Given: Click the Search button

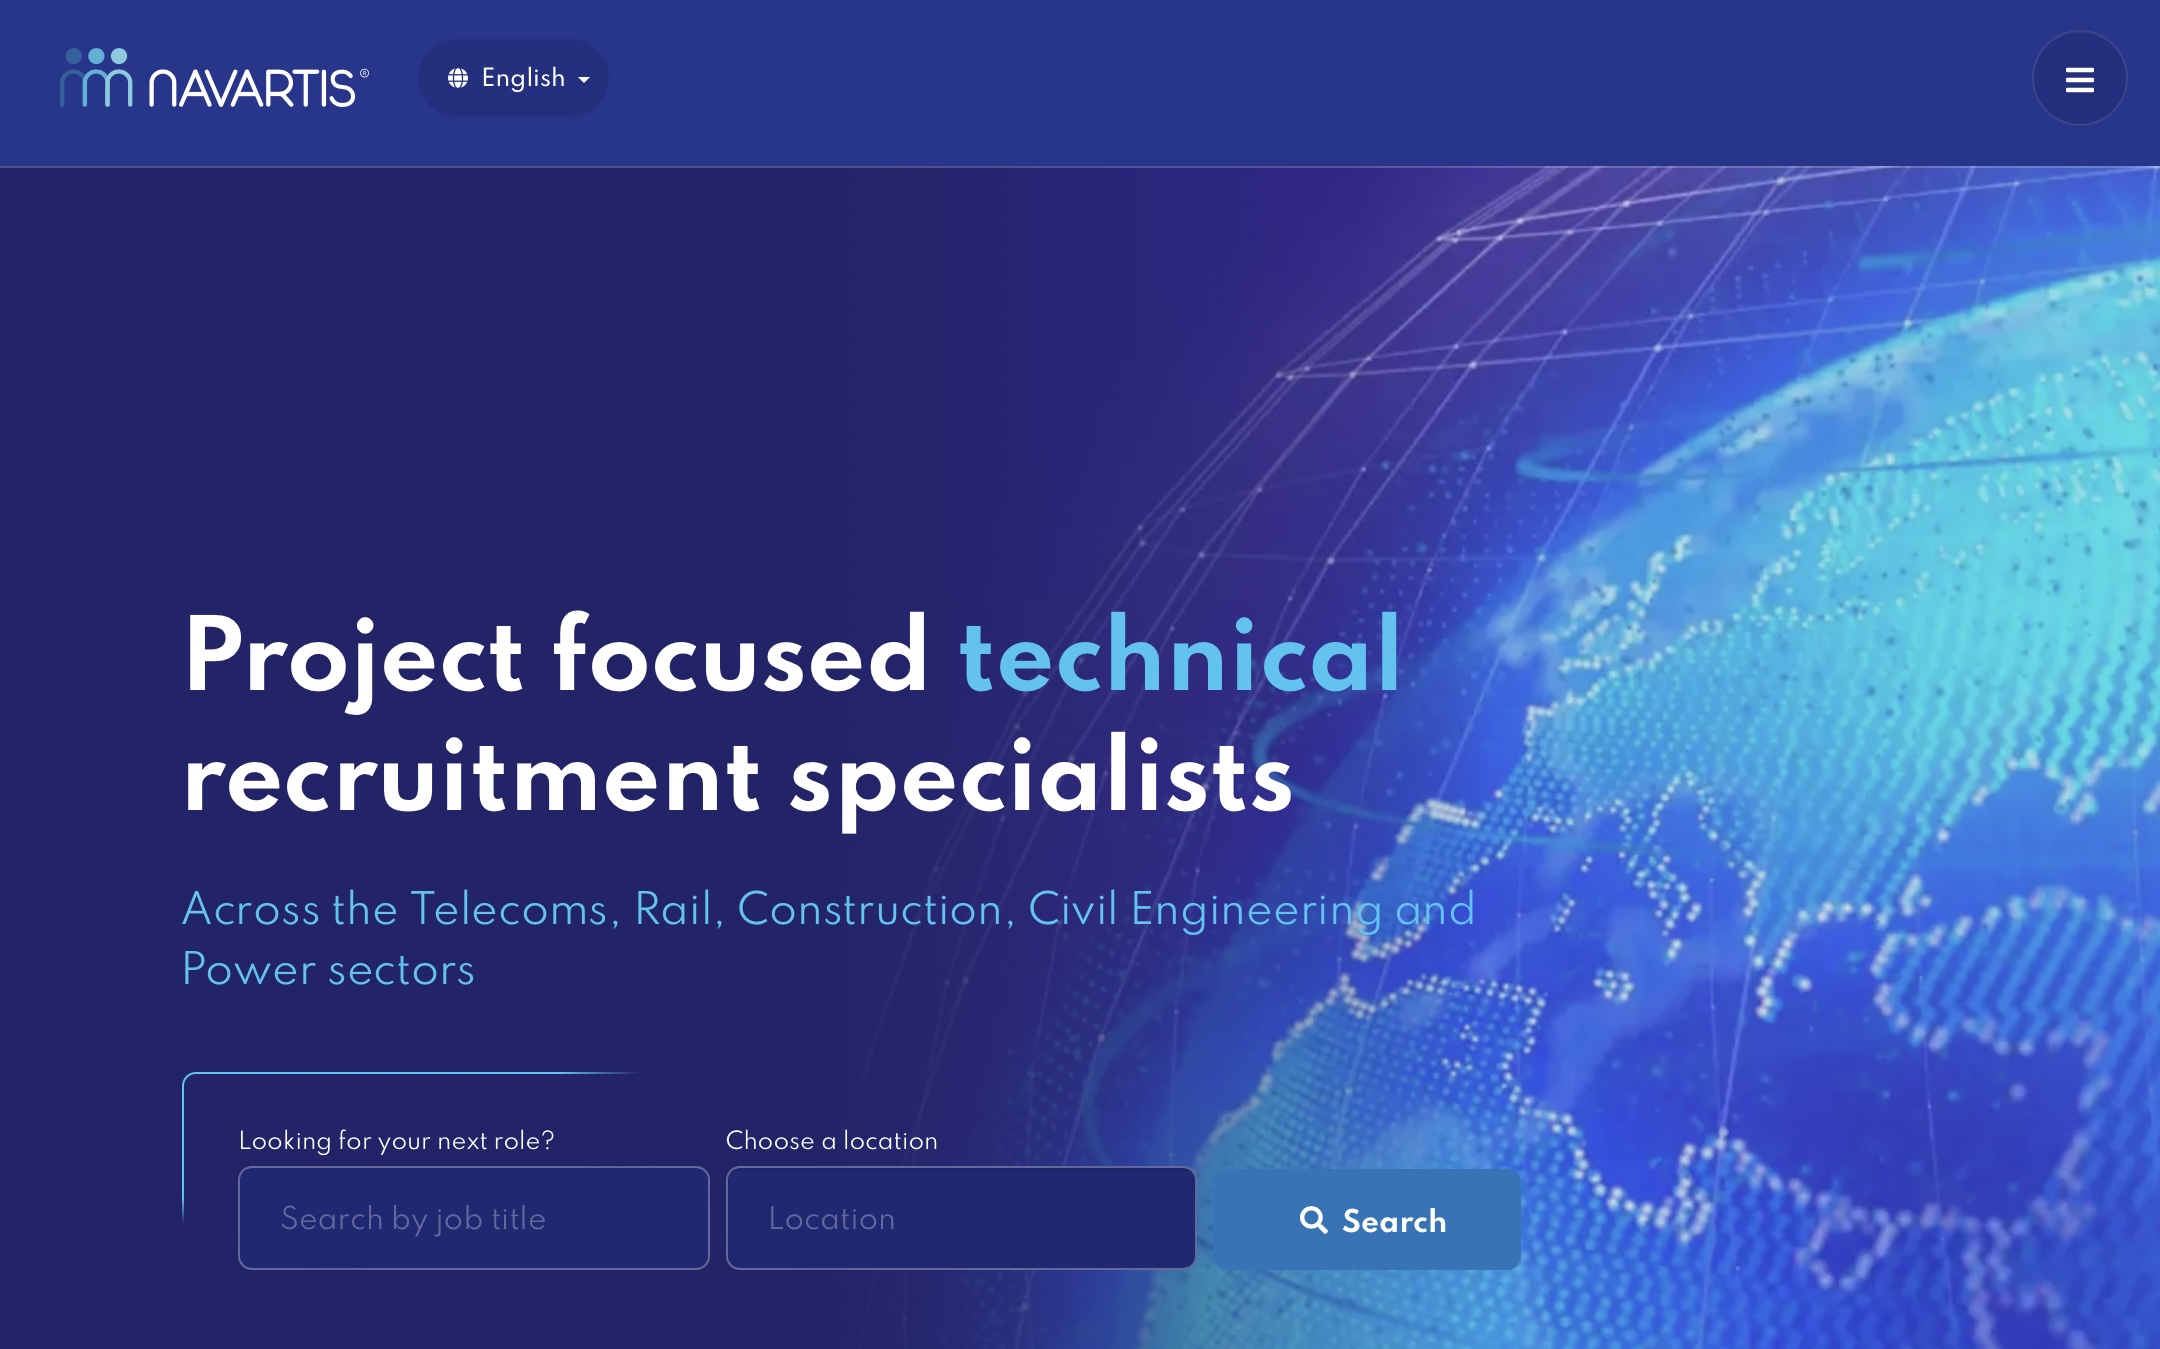Looking at the screenshot, I should [1367, 1220].
